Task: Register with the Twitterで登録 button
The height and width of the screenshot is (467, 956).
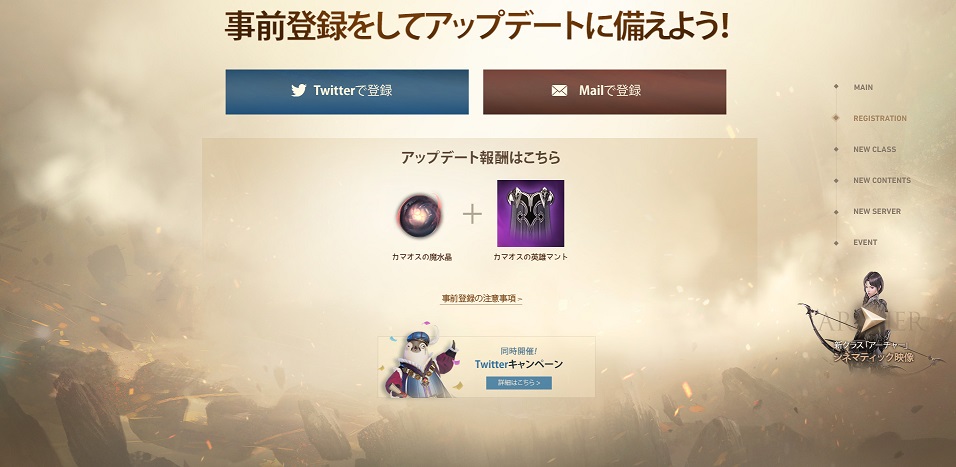Action: (x=347, y=92)
